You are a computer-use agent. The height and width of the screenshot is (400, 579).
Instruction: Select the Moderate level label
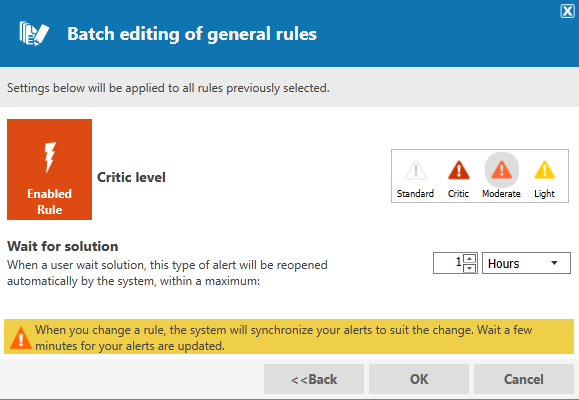501,194
